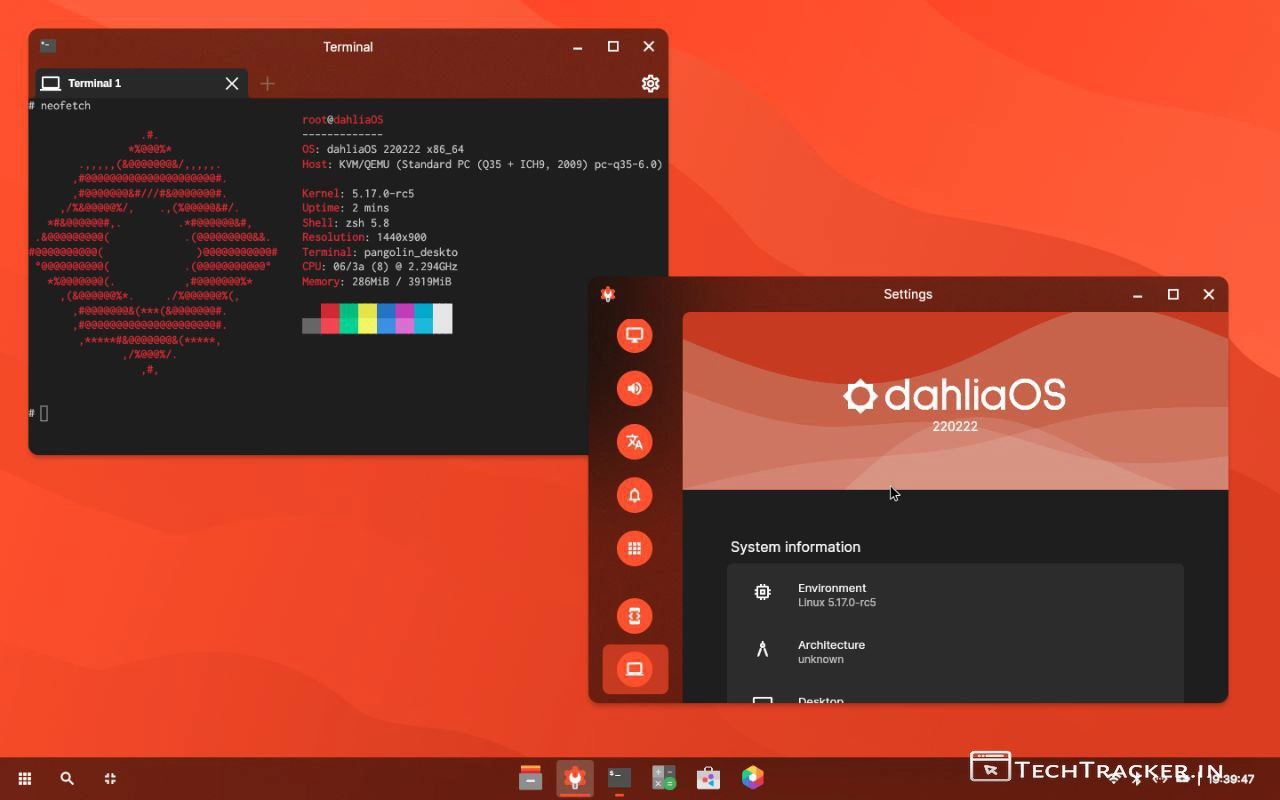Open terminal settings gear icon
The width and height of the screenshot is (1280, 800).
click(650, 83)
